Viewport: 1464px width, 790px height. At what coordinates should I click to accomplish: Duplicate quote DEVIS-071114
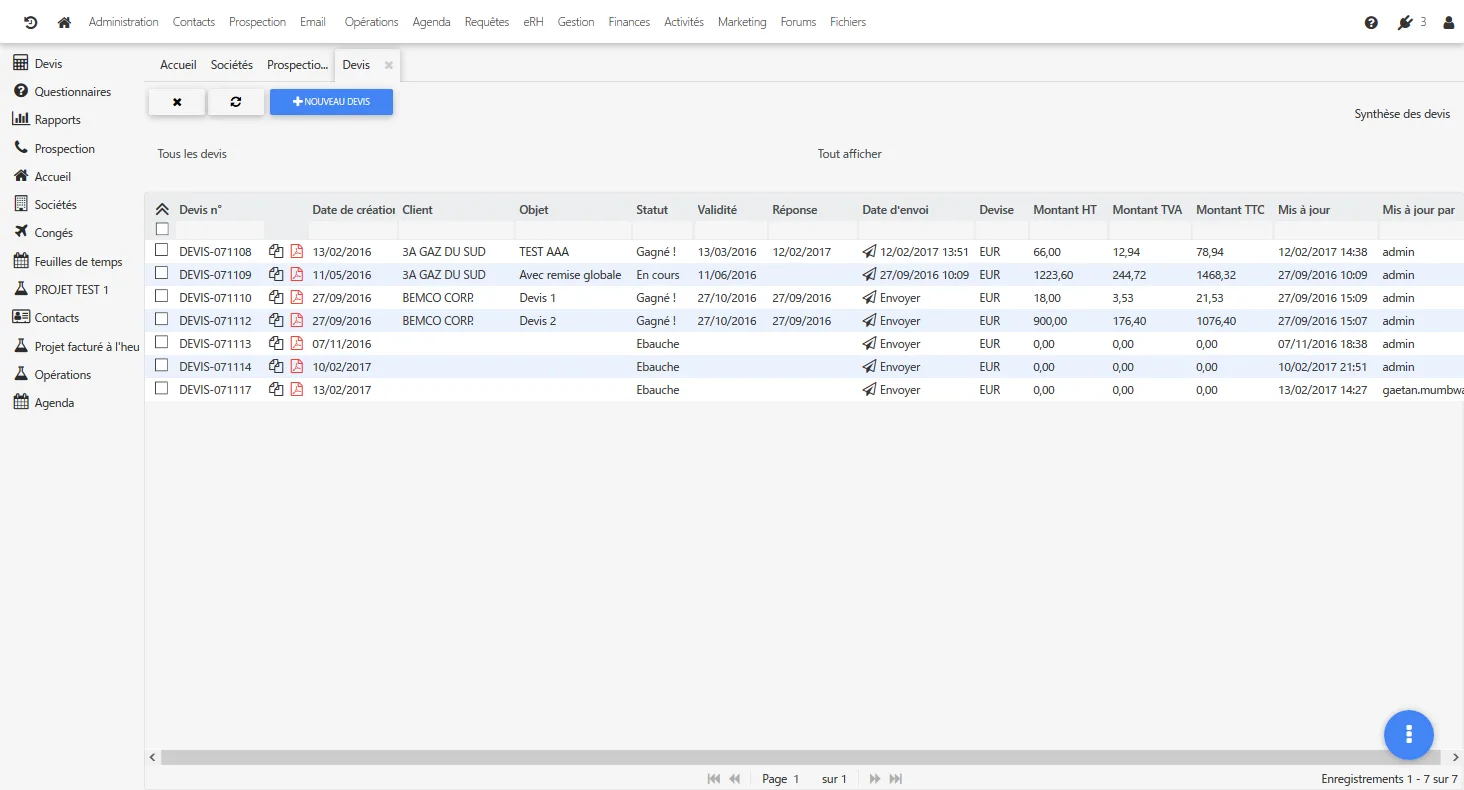[276, 367]
